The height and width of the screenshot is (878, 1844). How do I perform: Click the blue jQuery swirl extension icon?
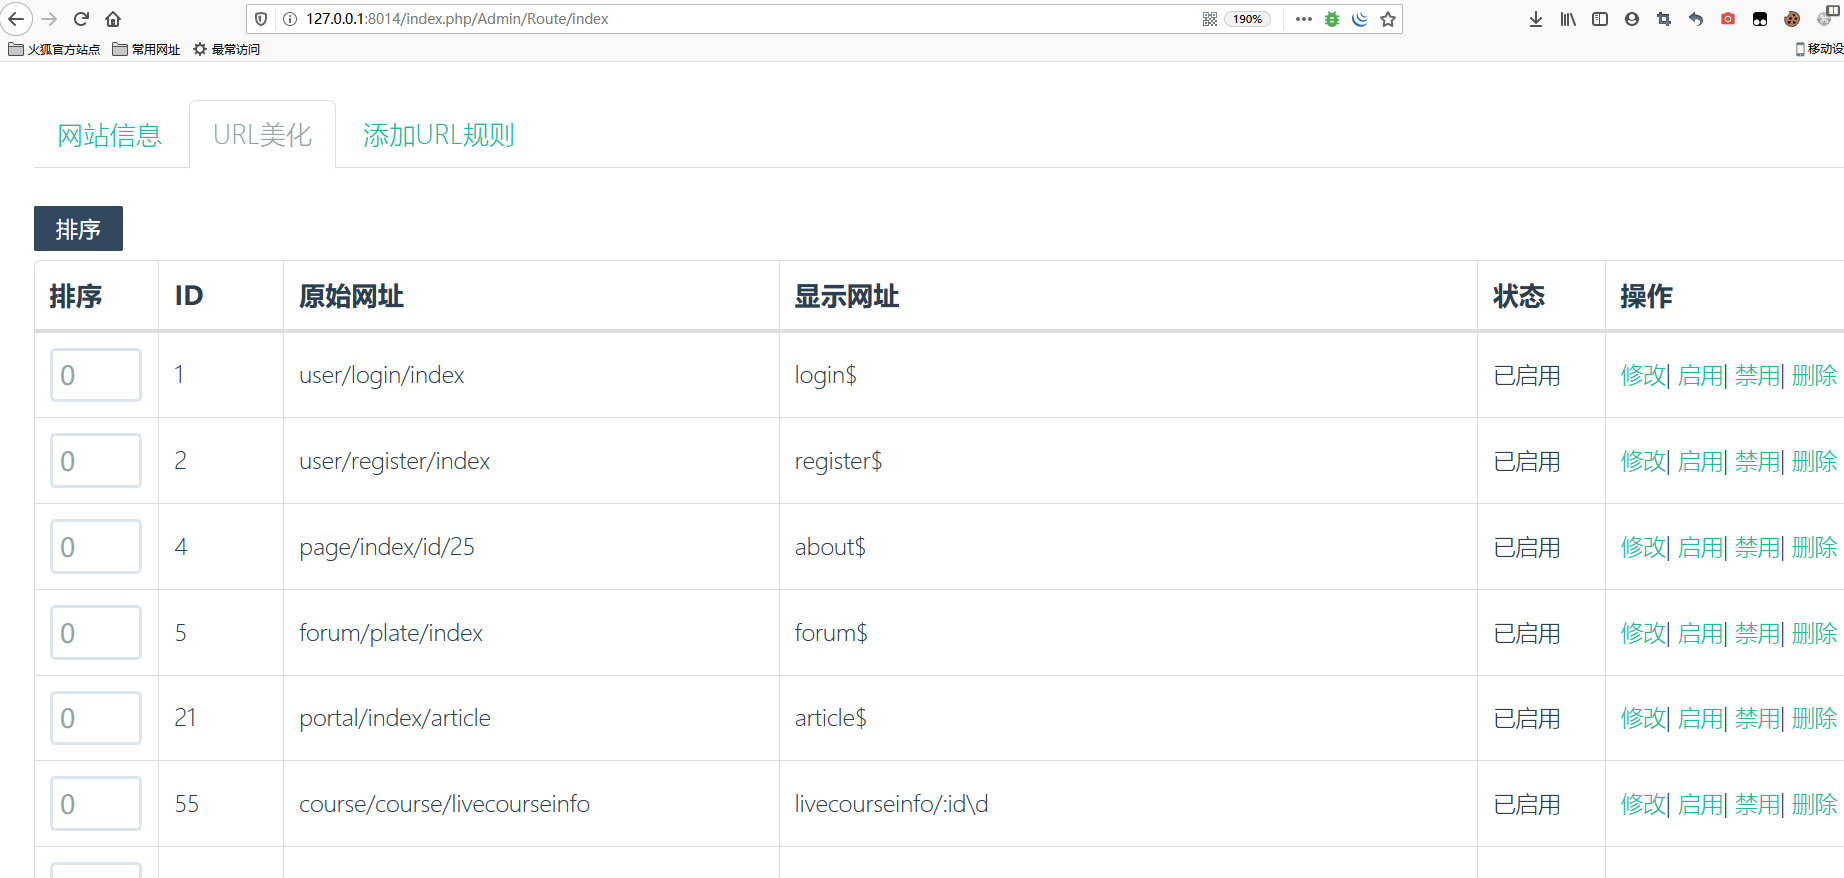click(1360, 19)
